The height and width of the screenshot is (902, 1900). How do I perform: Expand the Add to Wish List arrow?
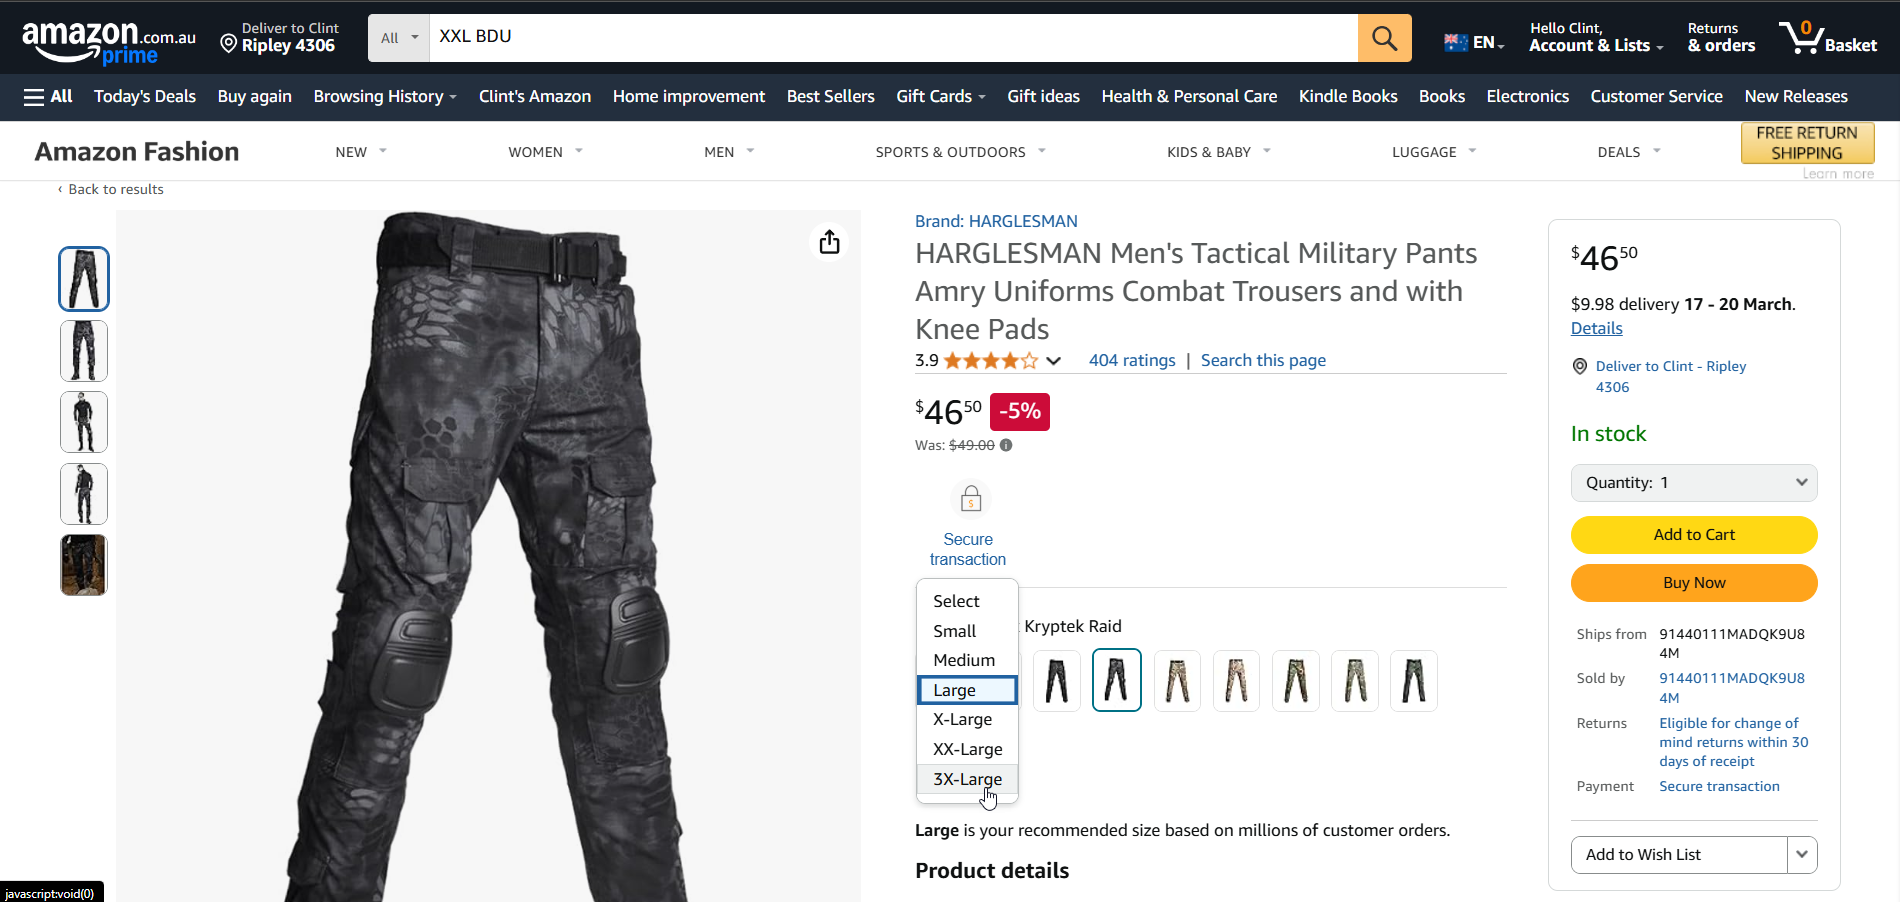pyautogui.click(x=1802, y=855)
